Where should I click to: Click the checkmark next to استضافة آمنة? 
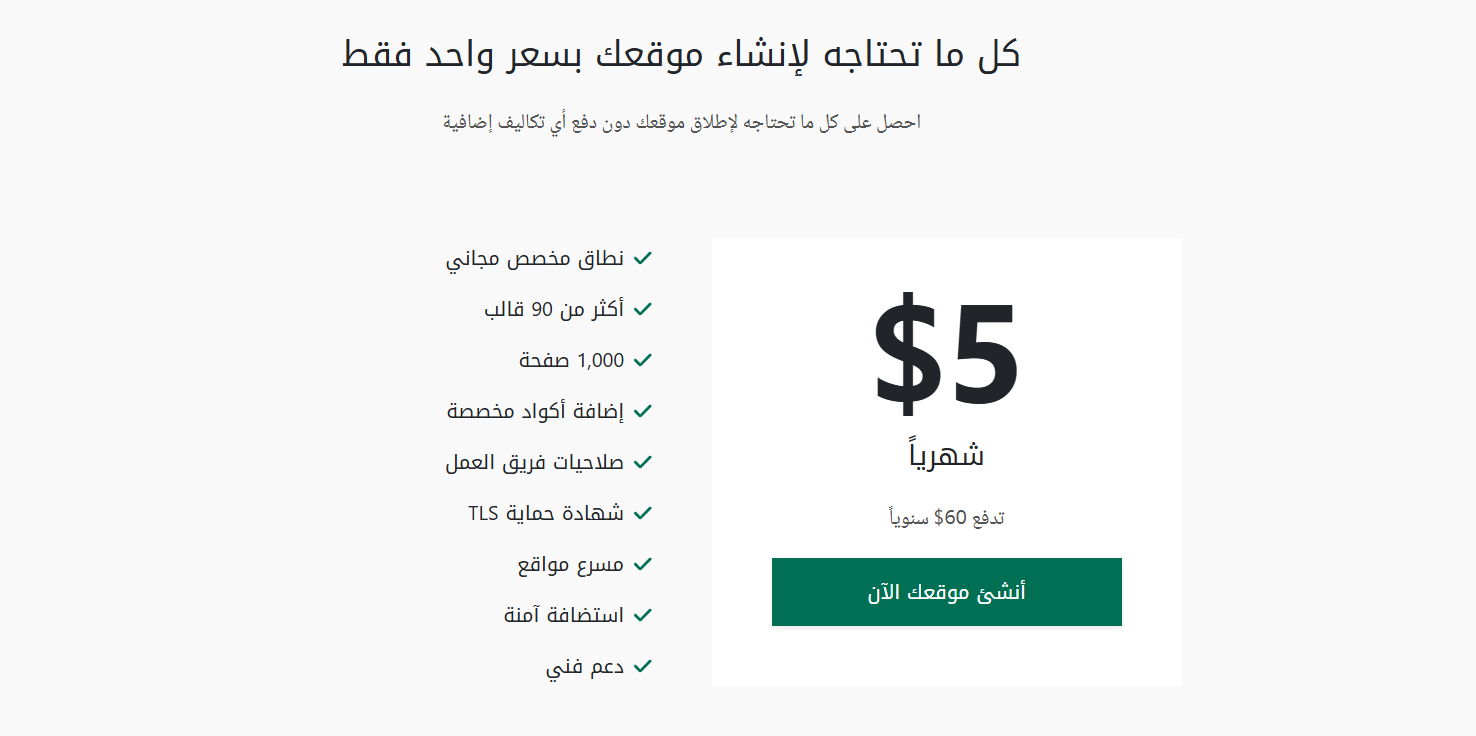(643, 615)
